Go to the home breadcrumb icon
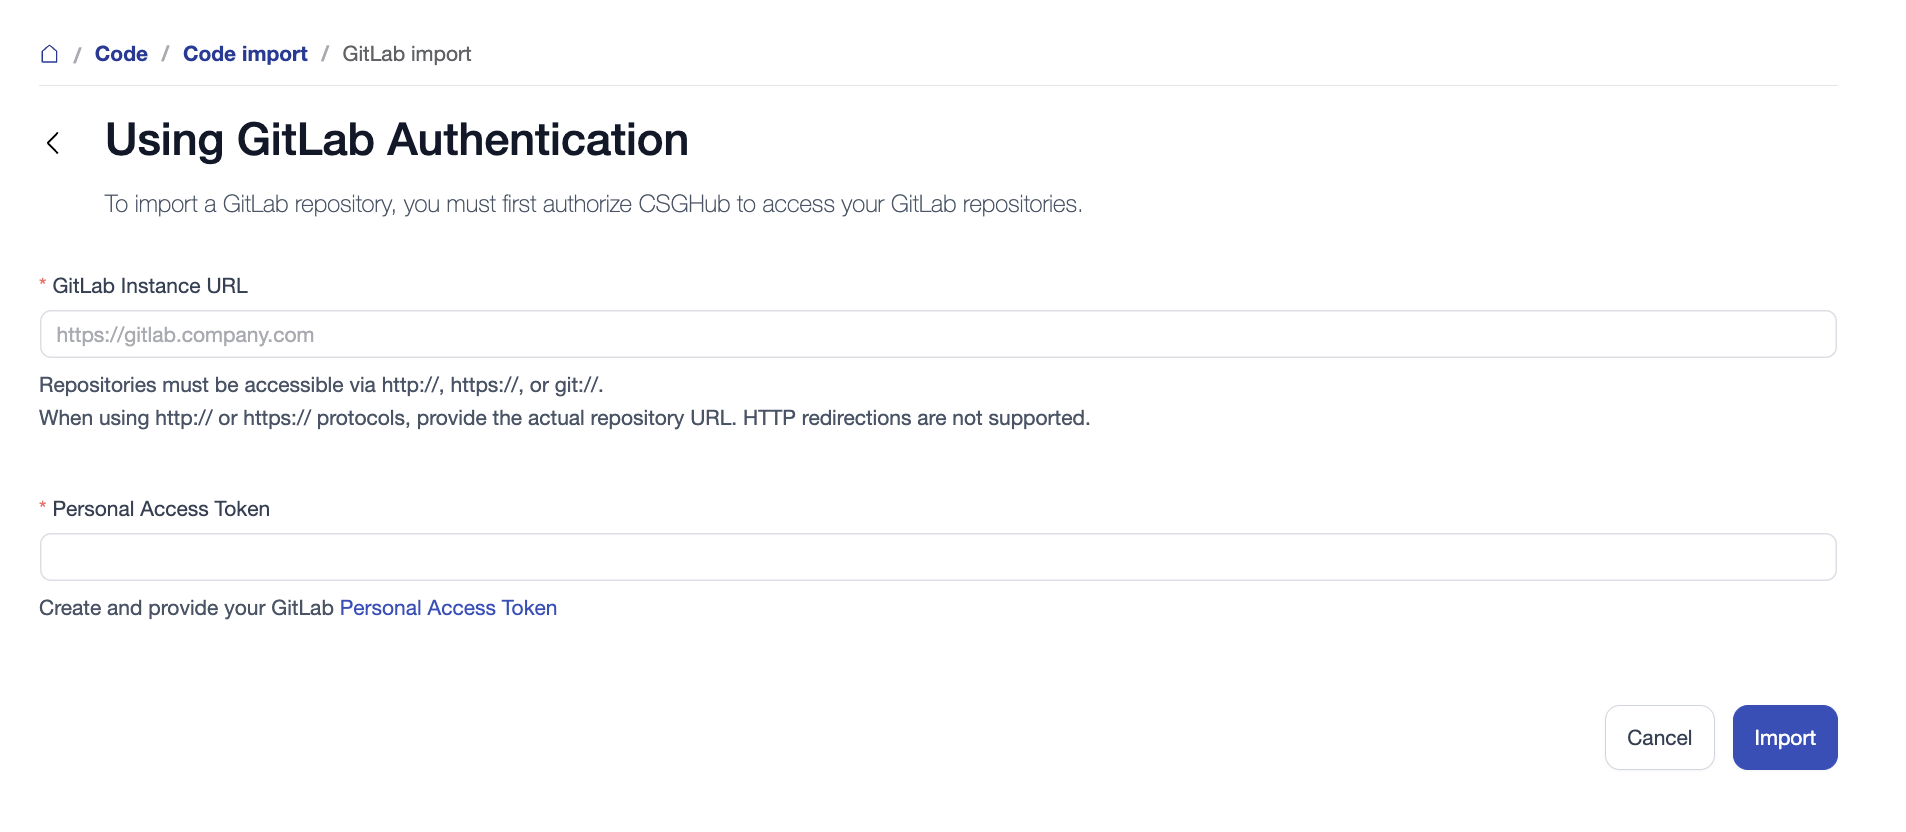The height and width of the screenshot is (832, 1906). click(49, 54)
